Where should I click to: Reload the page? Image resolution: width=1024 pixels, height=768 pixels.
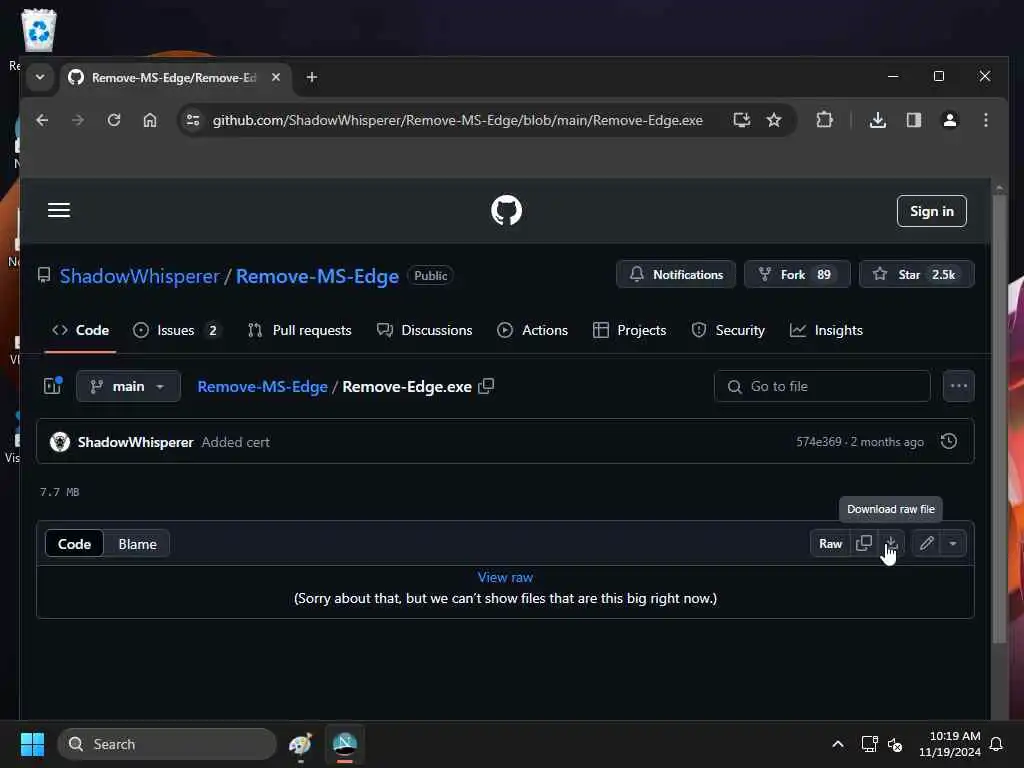click(x=114, y=120)
